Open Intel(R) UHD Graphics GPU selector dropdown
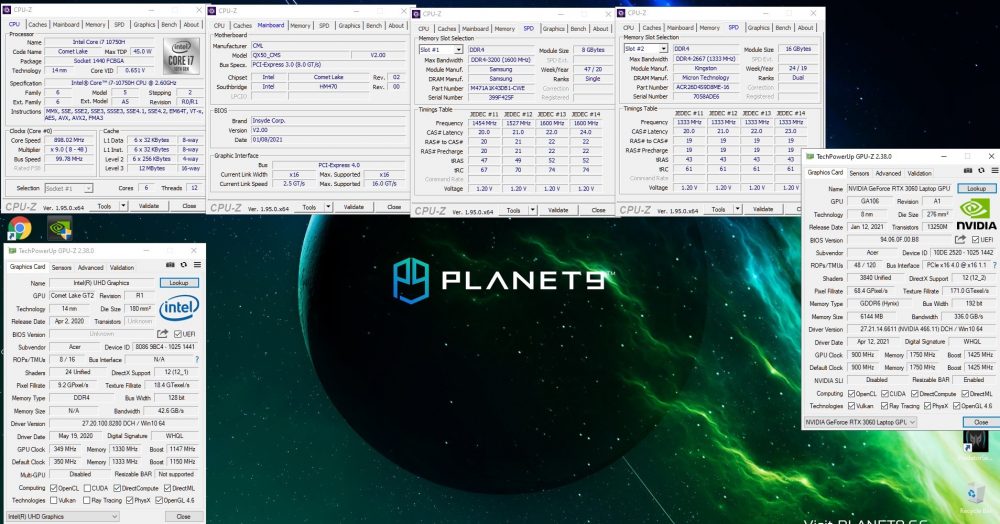1000x524 pixels. 62,516
